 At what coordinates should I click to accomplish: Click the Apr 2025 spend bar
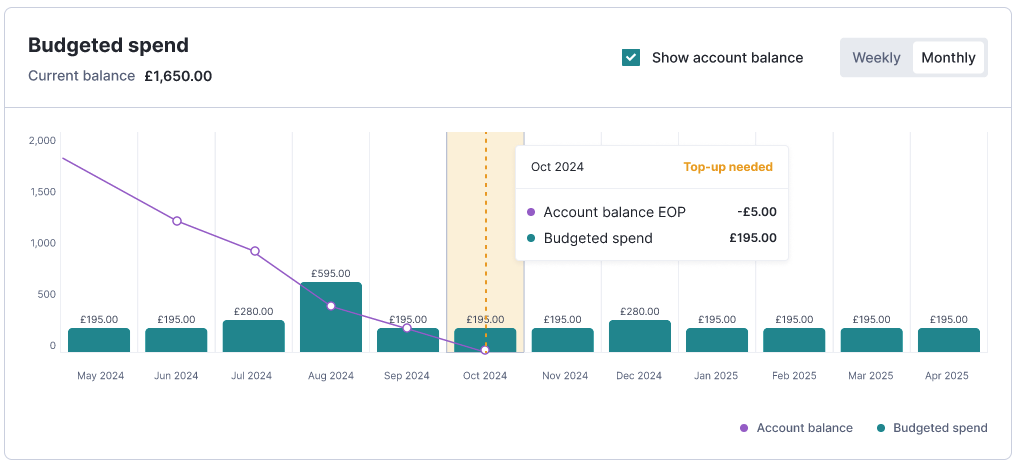tap(949, 340)
